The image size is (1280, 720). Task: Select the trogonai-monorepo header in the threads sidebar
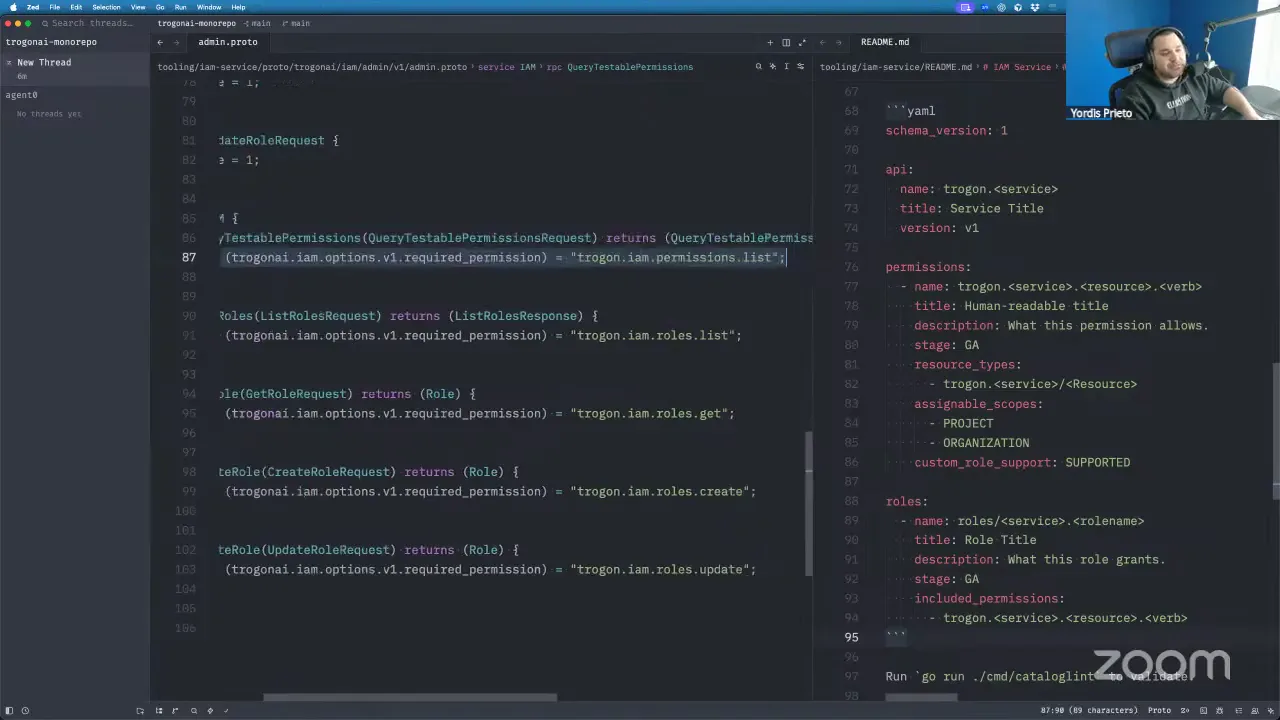(x=51, y=42)
